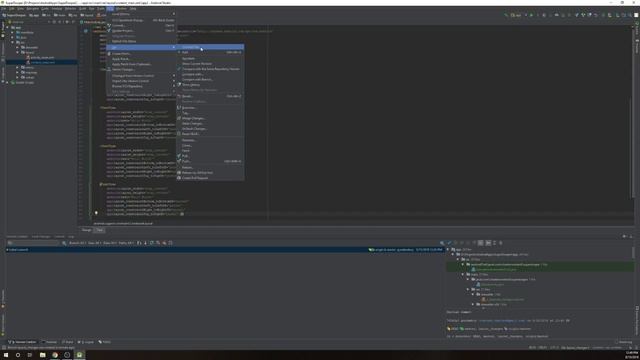
Task: Choose Merge Changes in Git submenu
Action: tap(210, 118)
